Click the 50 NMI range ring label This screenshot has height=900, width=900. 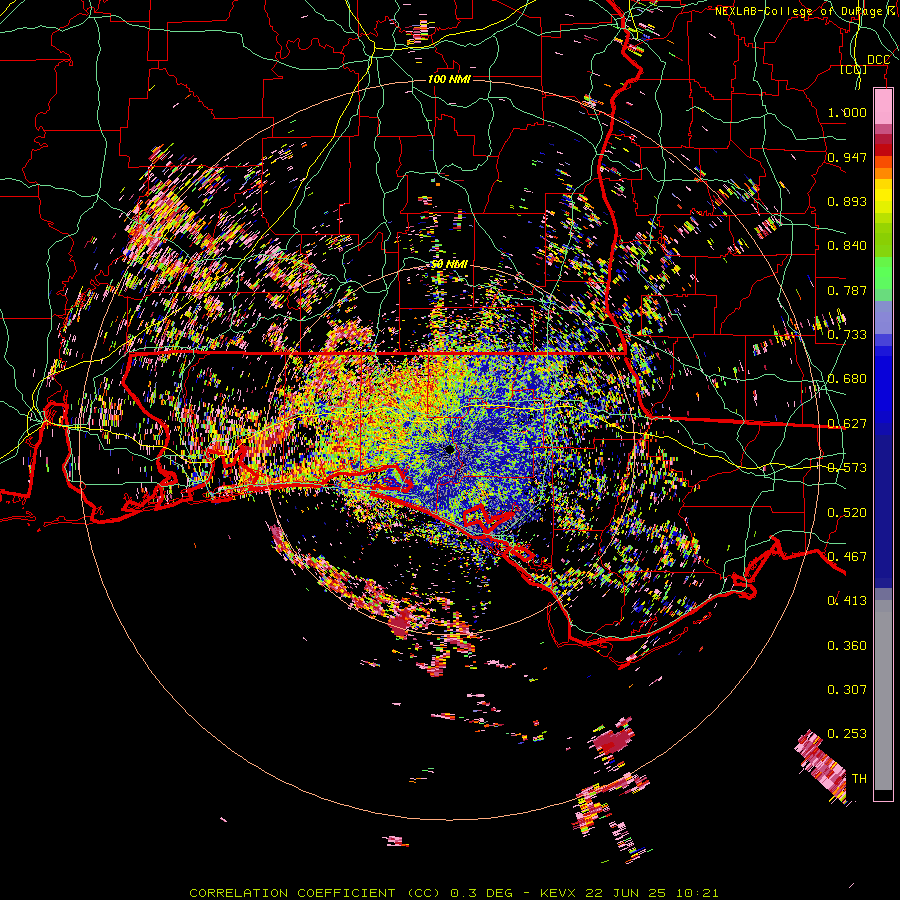click(x=449, y=264)
